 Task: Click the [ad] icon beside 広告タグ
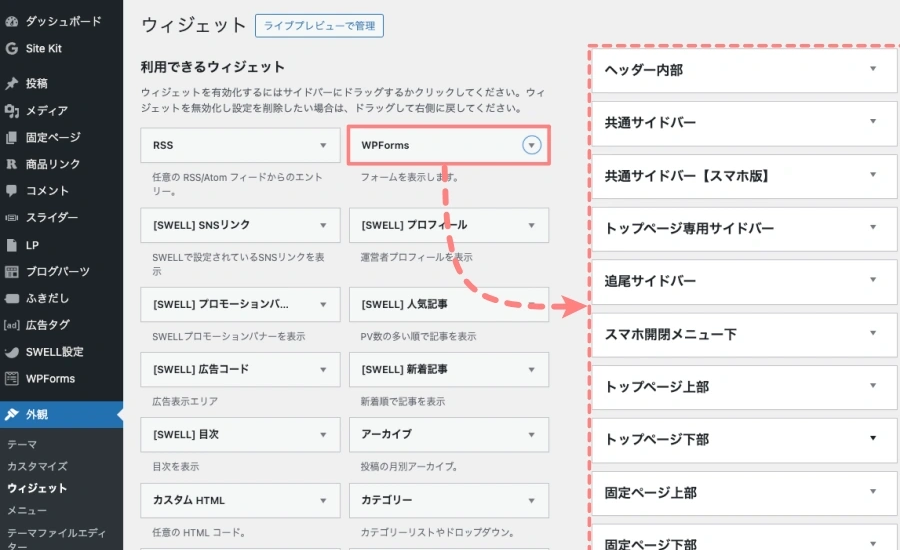(x=11, y=325)
